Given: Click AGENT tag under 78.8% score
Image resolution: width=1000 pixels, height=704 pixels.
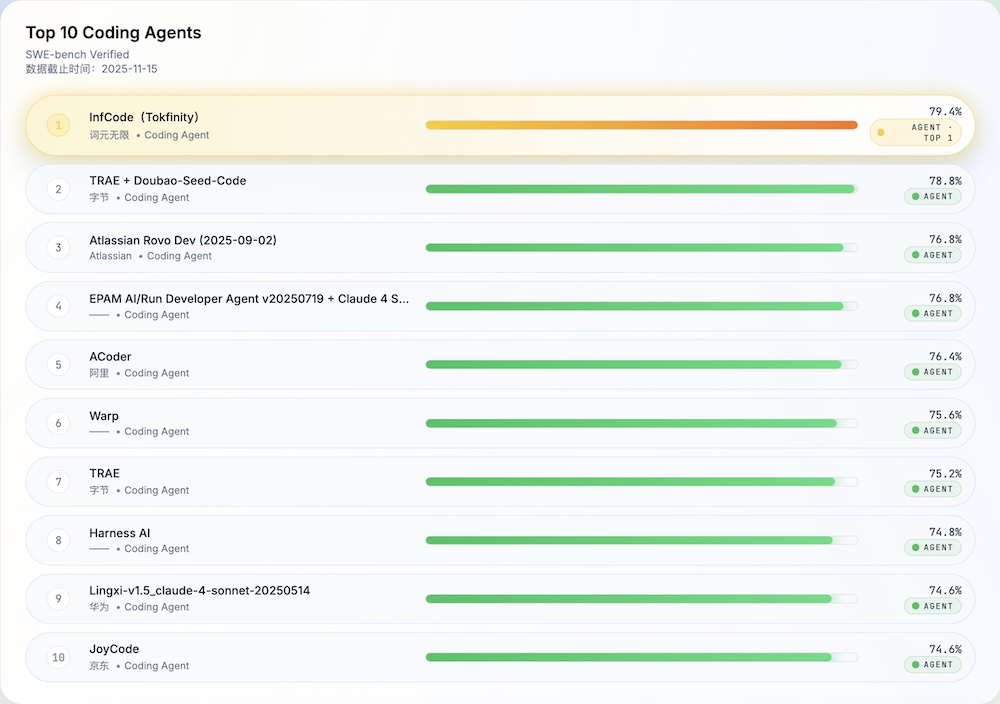Looking at the screenshot, I should click(x=932, y=196).
